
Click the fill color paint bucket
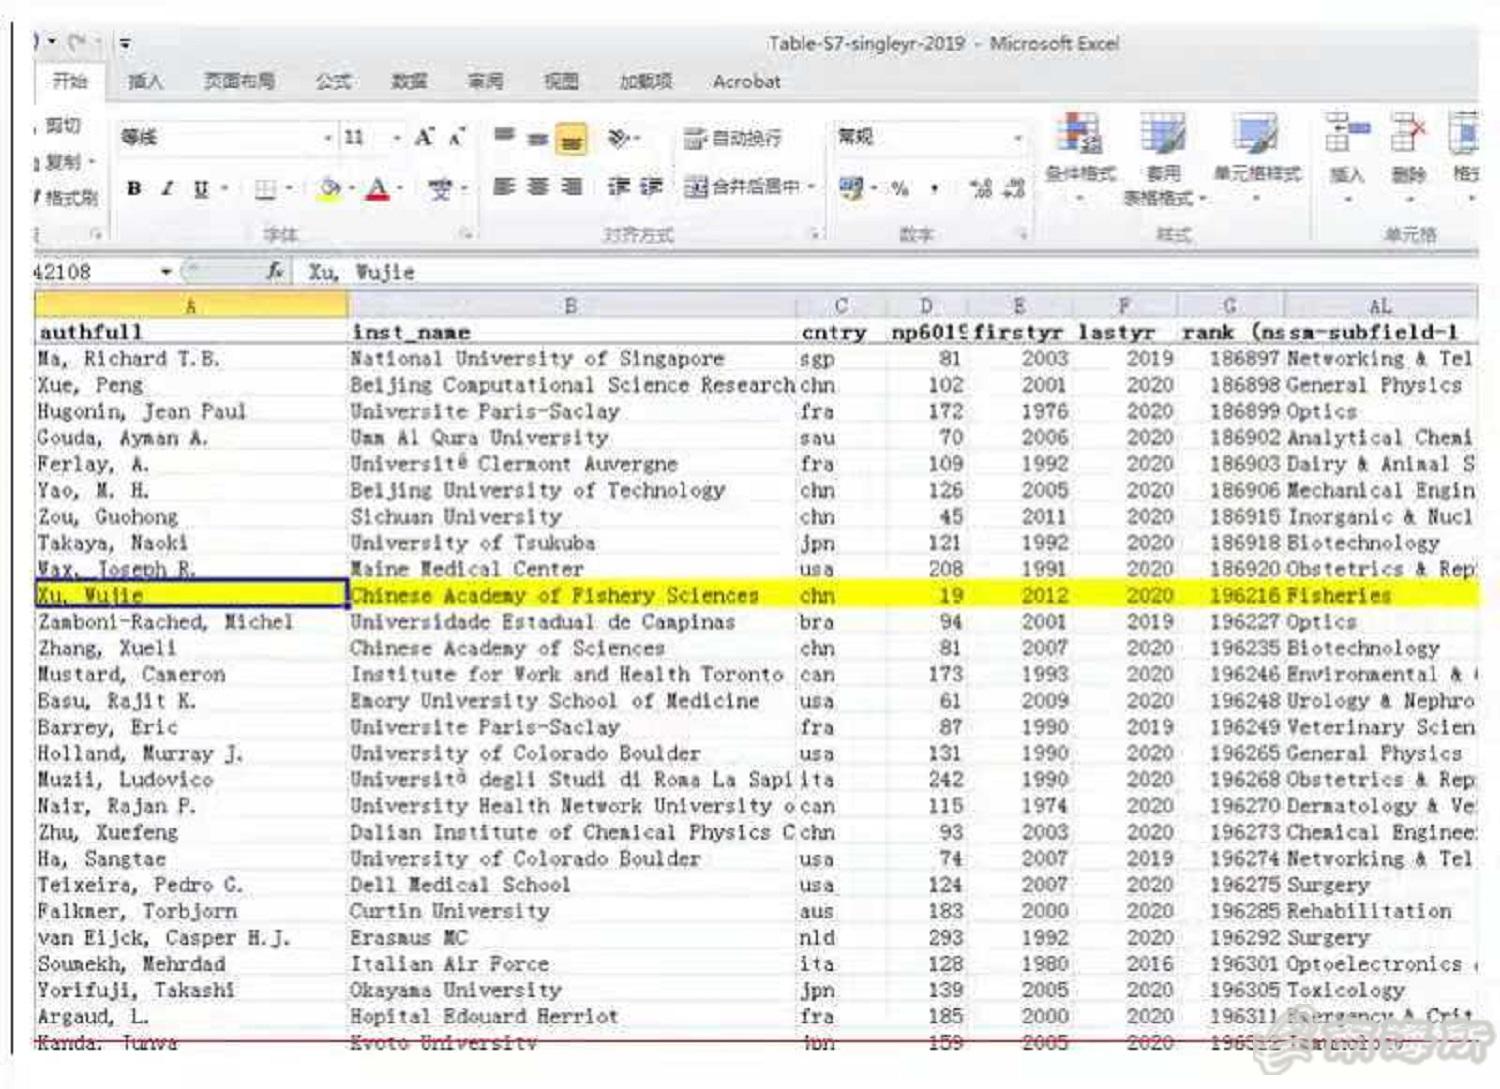pos(329,188)
